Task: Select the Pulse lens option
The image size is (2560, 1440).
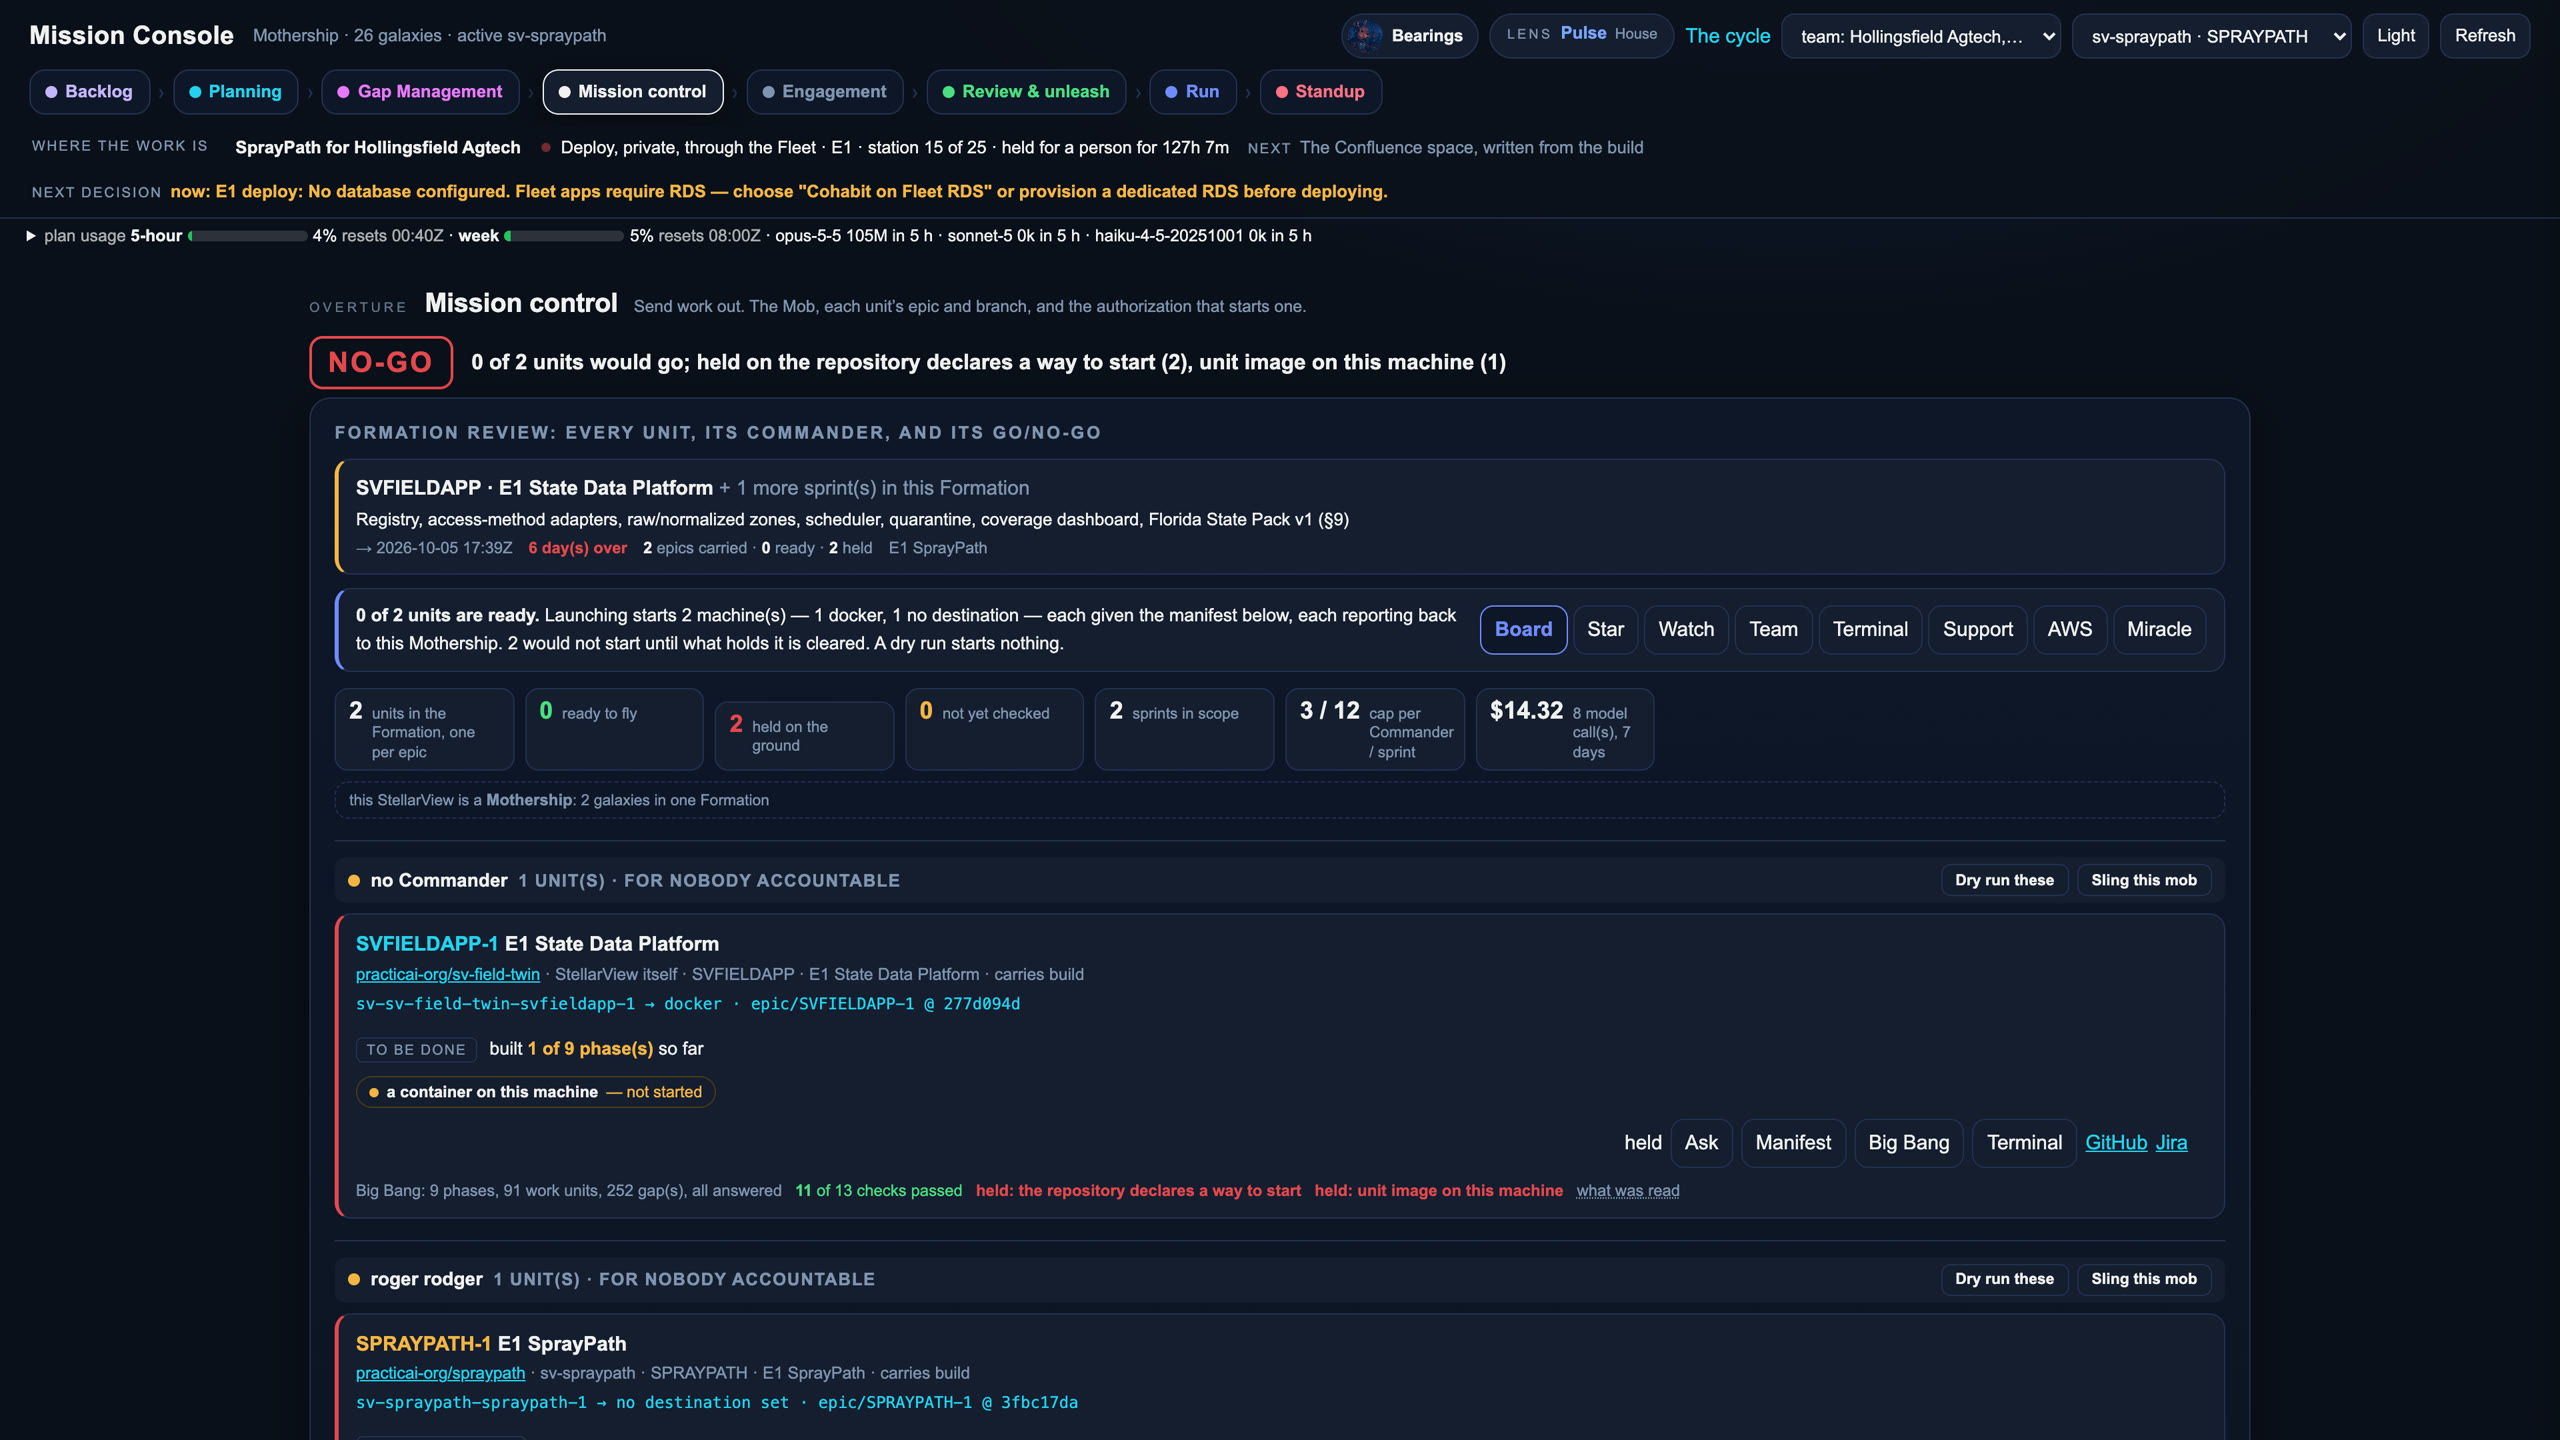Action: [1583, 34]
